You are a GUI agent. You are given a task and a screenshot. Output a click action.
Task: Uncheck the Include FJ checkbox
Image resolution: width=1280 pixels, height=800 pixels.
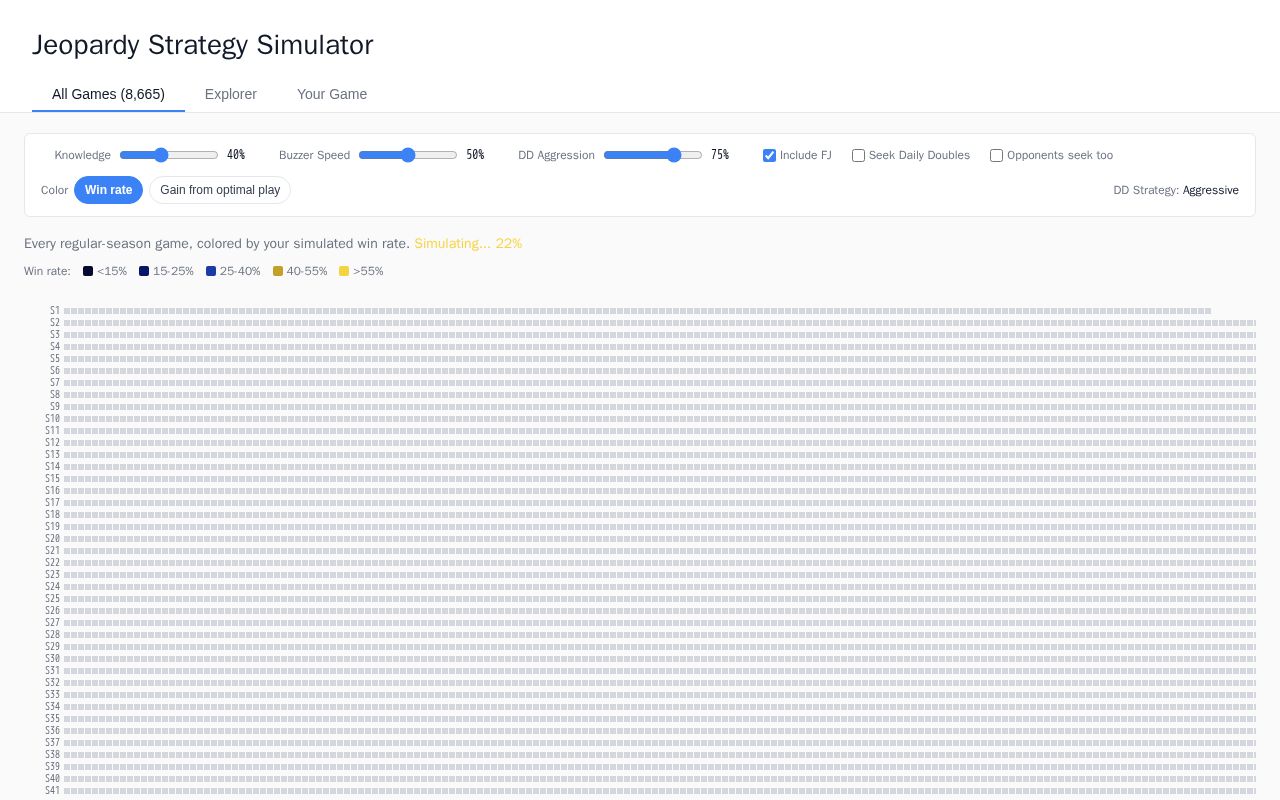pos(769,155)
